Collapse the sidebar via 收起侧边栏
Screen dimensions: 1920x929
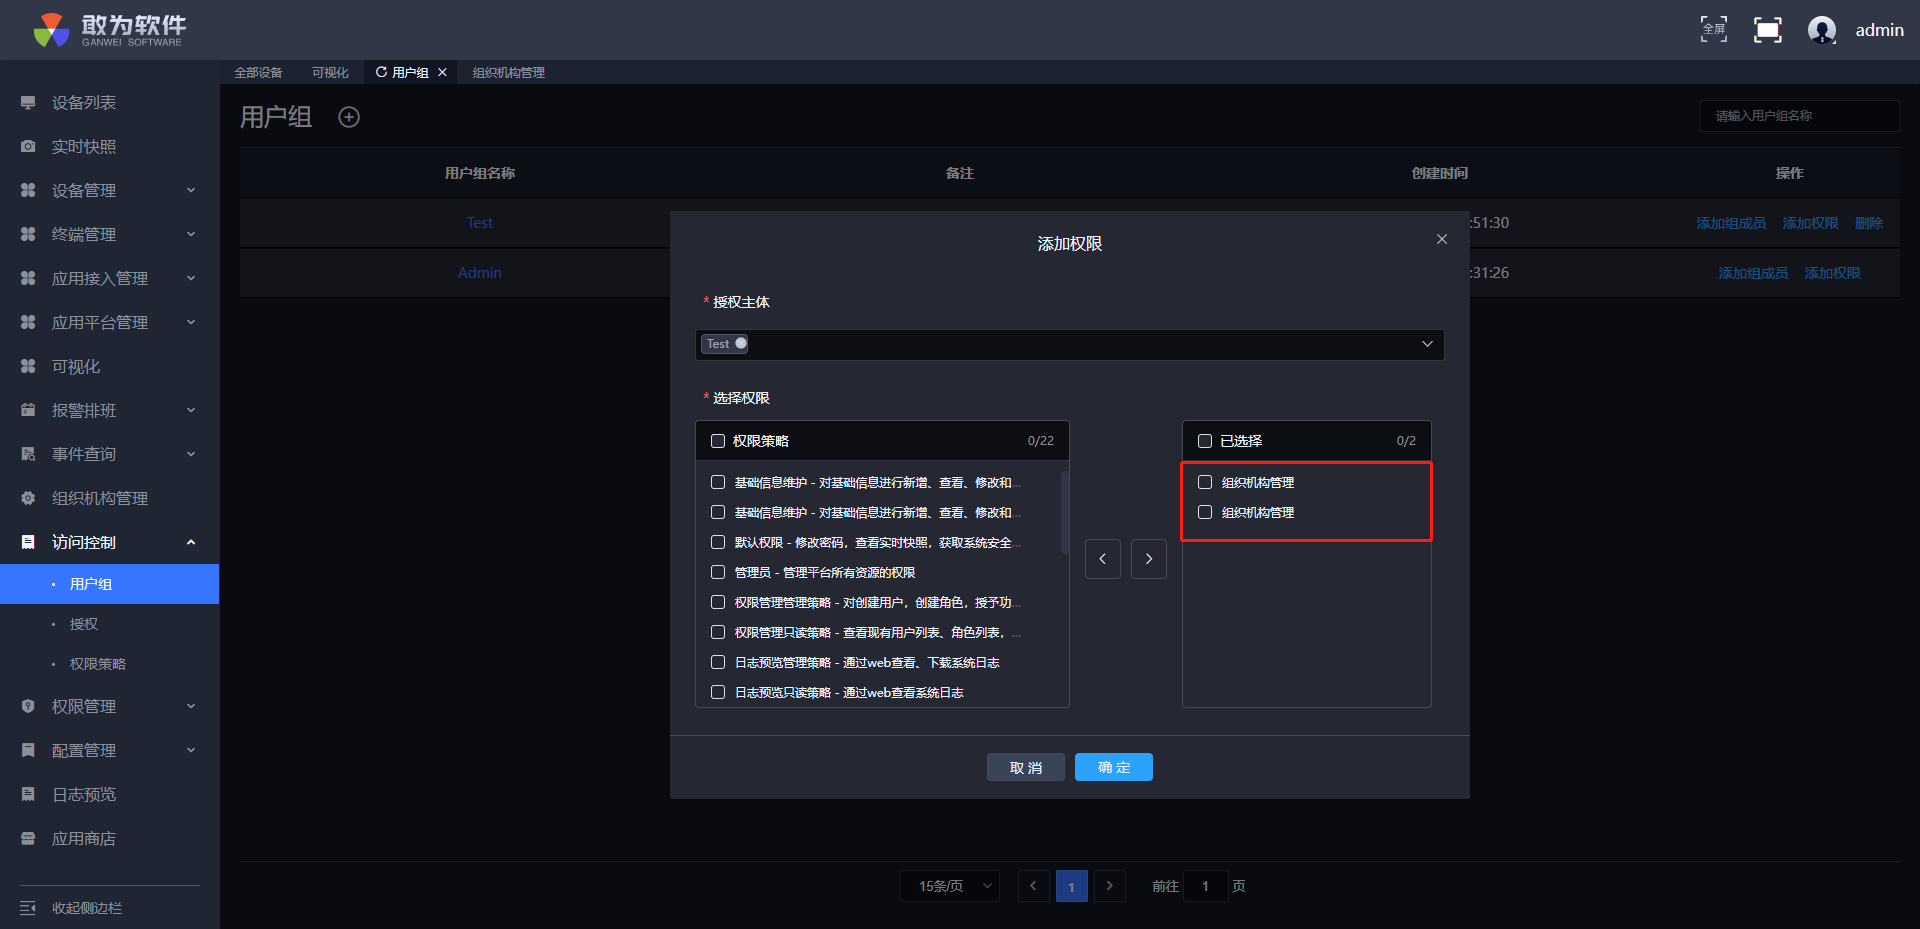point(86,908)
